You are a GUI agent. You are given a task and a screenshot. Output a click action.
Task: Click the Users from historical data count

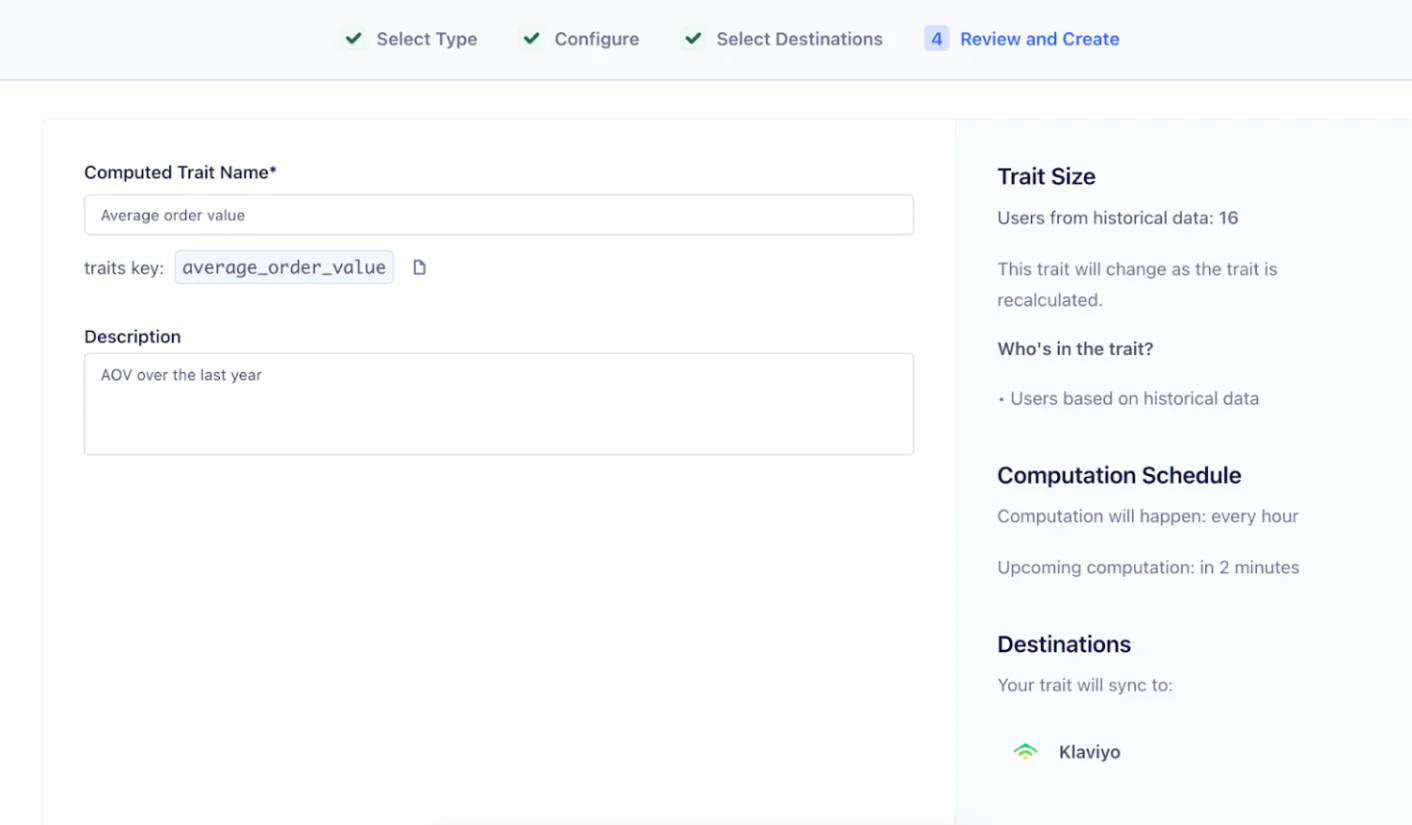(1228, 217)
